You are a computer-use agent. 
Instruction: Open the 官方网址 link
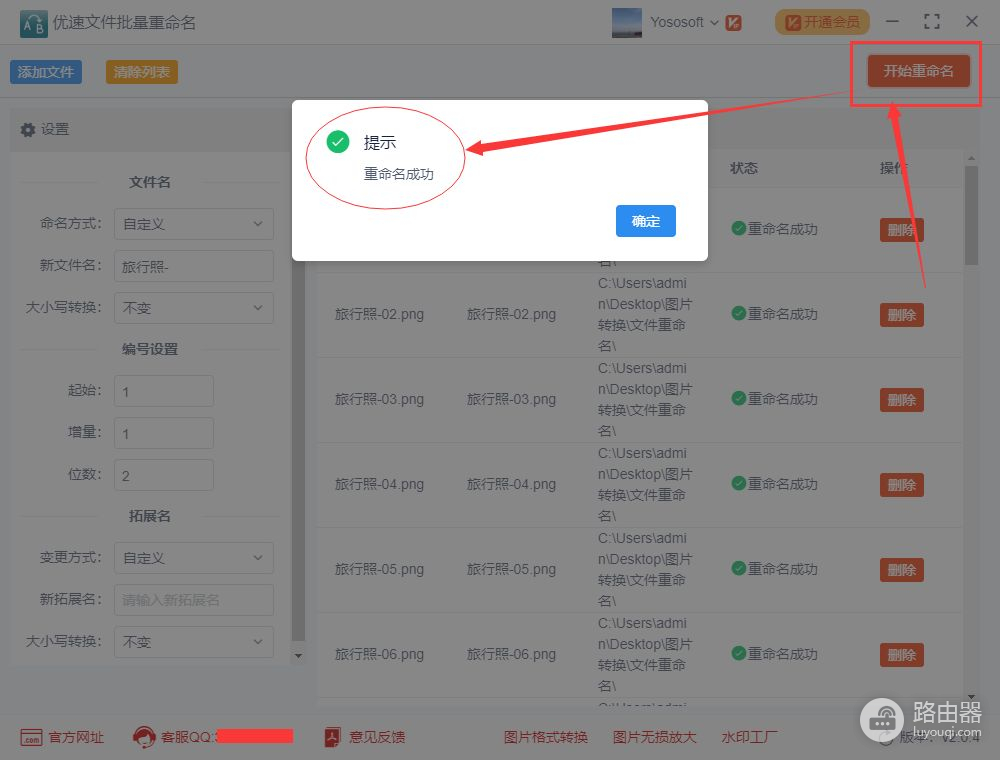[76, 737]
